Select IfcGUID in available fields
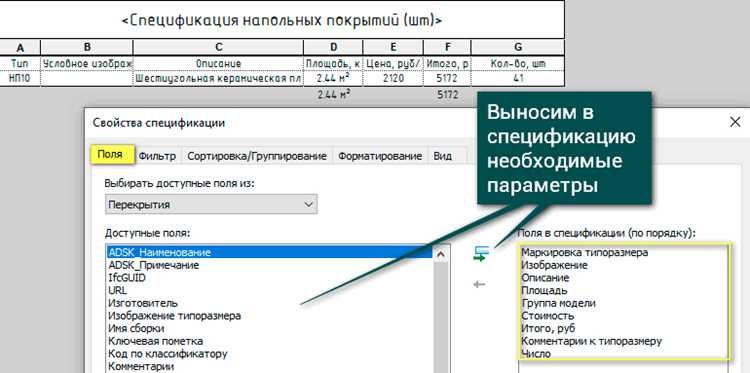Screen dimensions: 750x373 [270, 277]
